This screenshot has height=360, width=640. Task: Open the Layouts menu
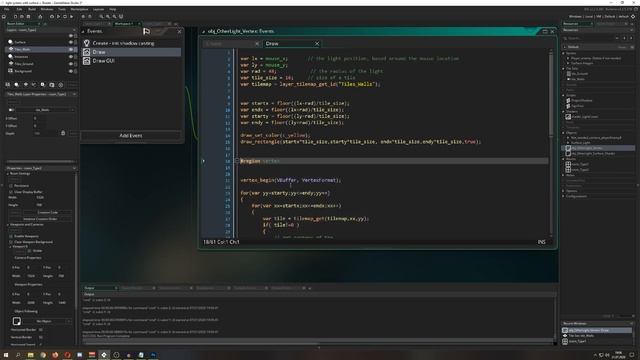98,9
